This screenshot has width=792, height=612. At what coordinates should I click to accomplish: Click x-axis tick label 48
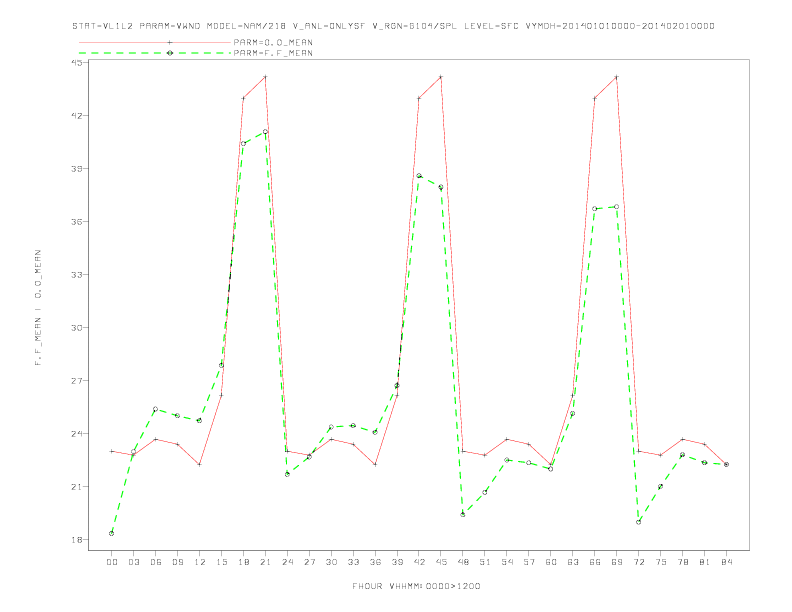click(x=463, y=562)
